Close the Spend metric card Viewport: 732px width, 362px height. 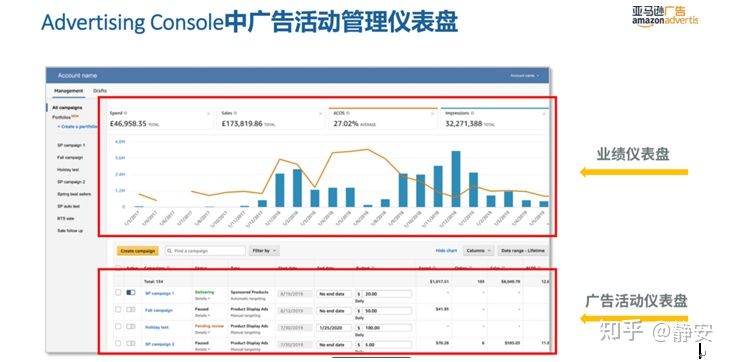[x=208, y=114]
